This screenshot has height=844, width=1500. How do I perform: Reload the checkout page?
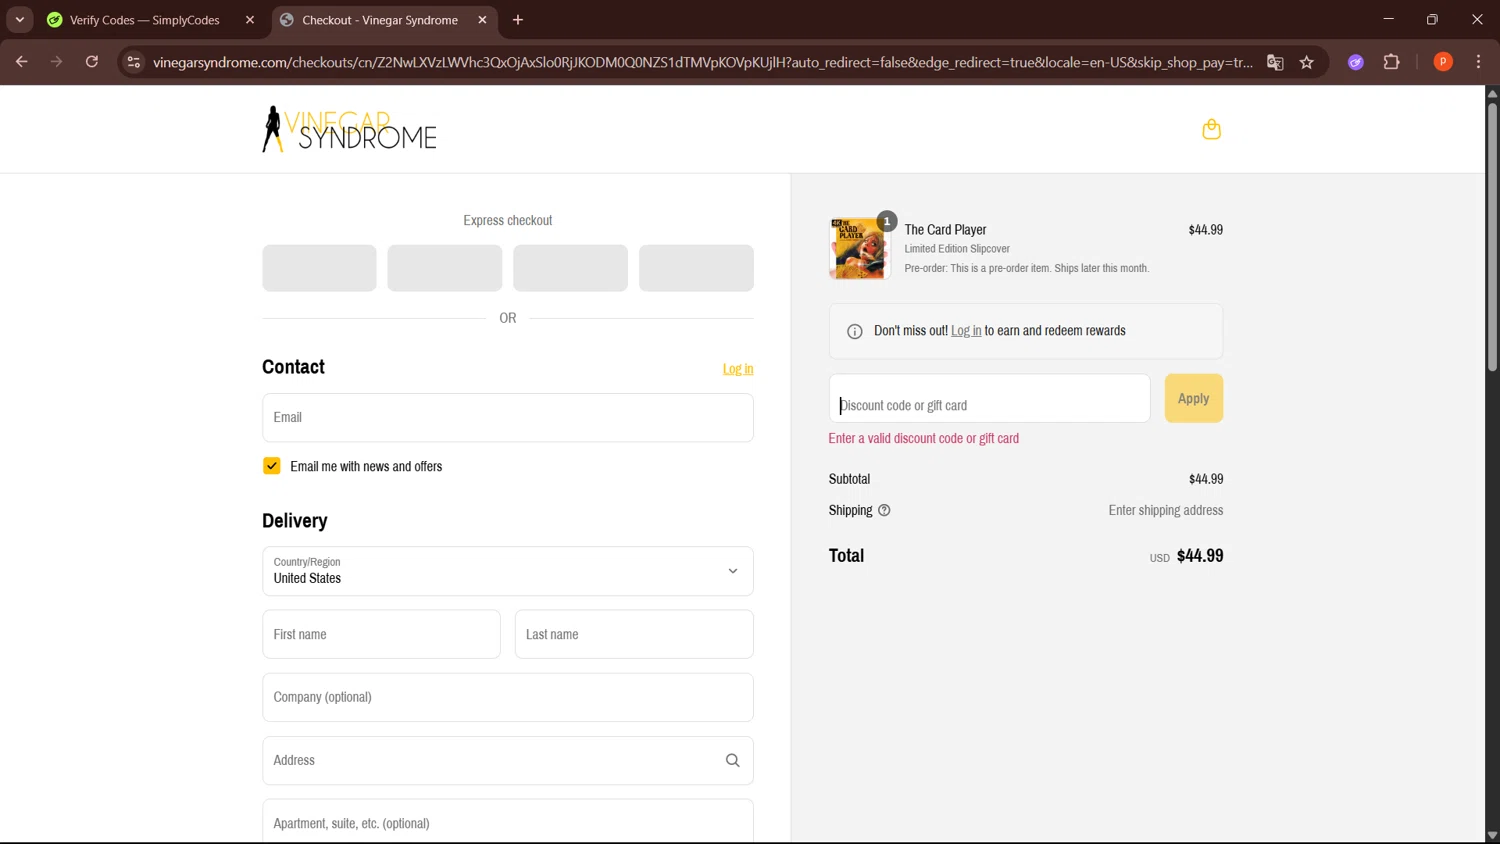click(x=91, y=62)
